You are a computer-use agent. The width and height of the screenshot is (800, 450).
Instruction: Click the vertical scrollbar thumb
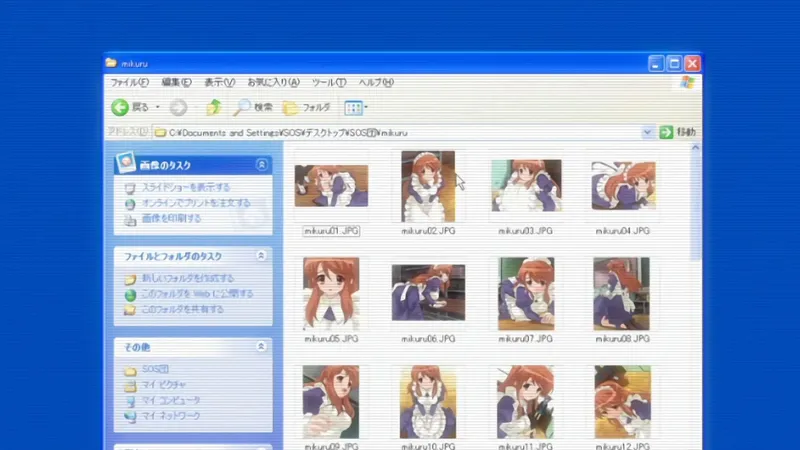(x=695, y=207)
